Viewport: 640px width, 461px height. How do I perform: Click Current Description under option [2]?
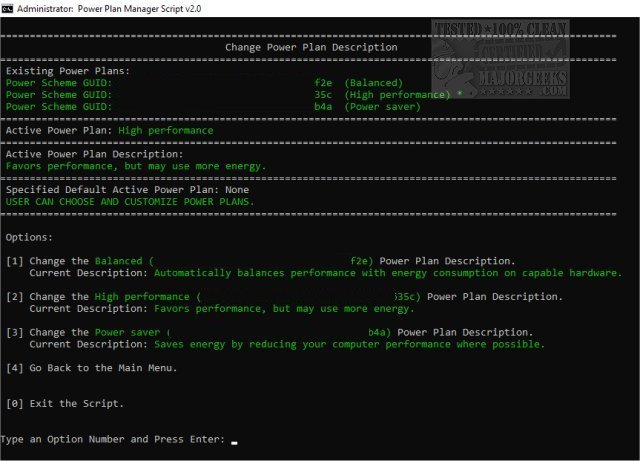(222, 309)
